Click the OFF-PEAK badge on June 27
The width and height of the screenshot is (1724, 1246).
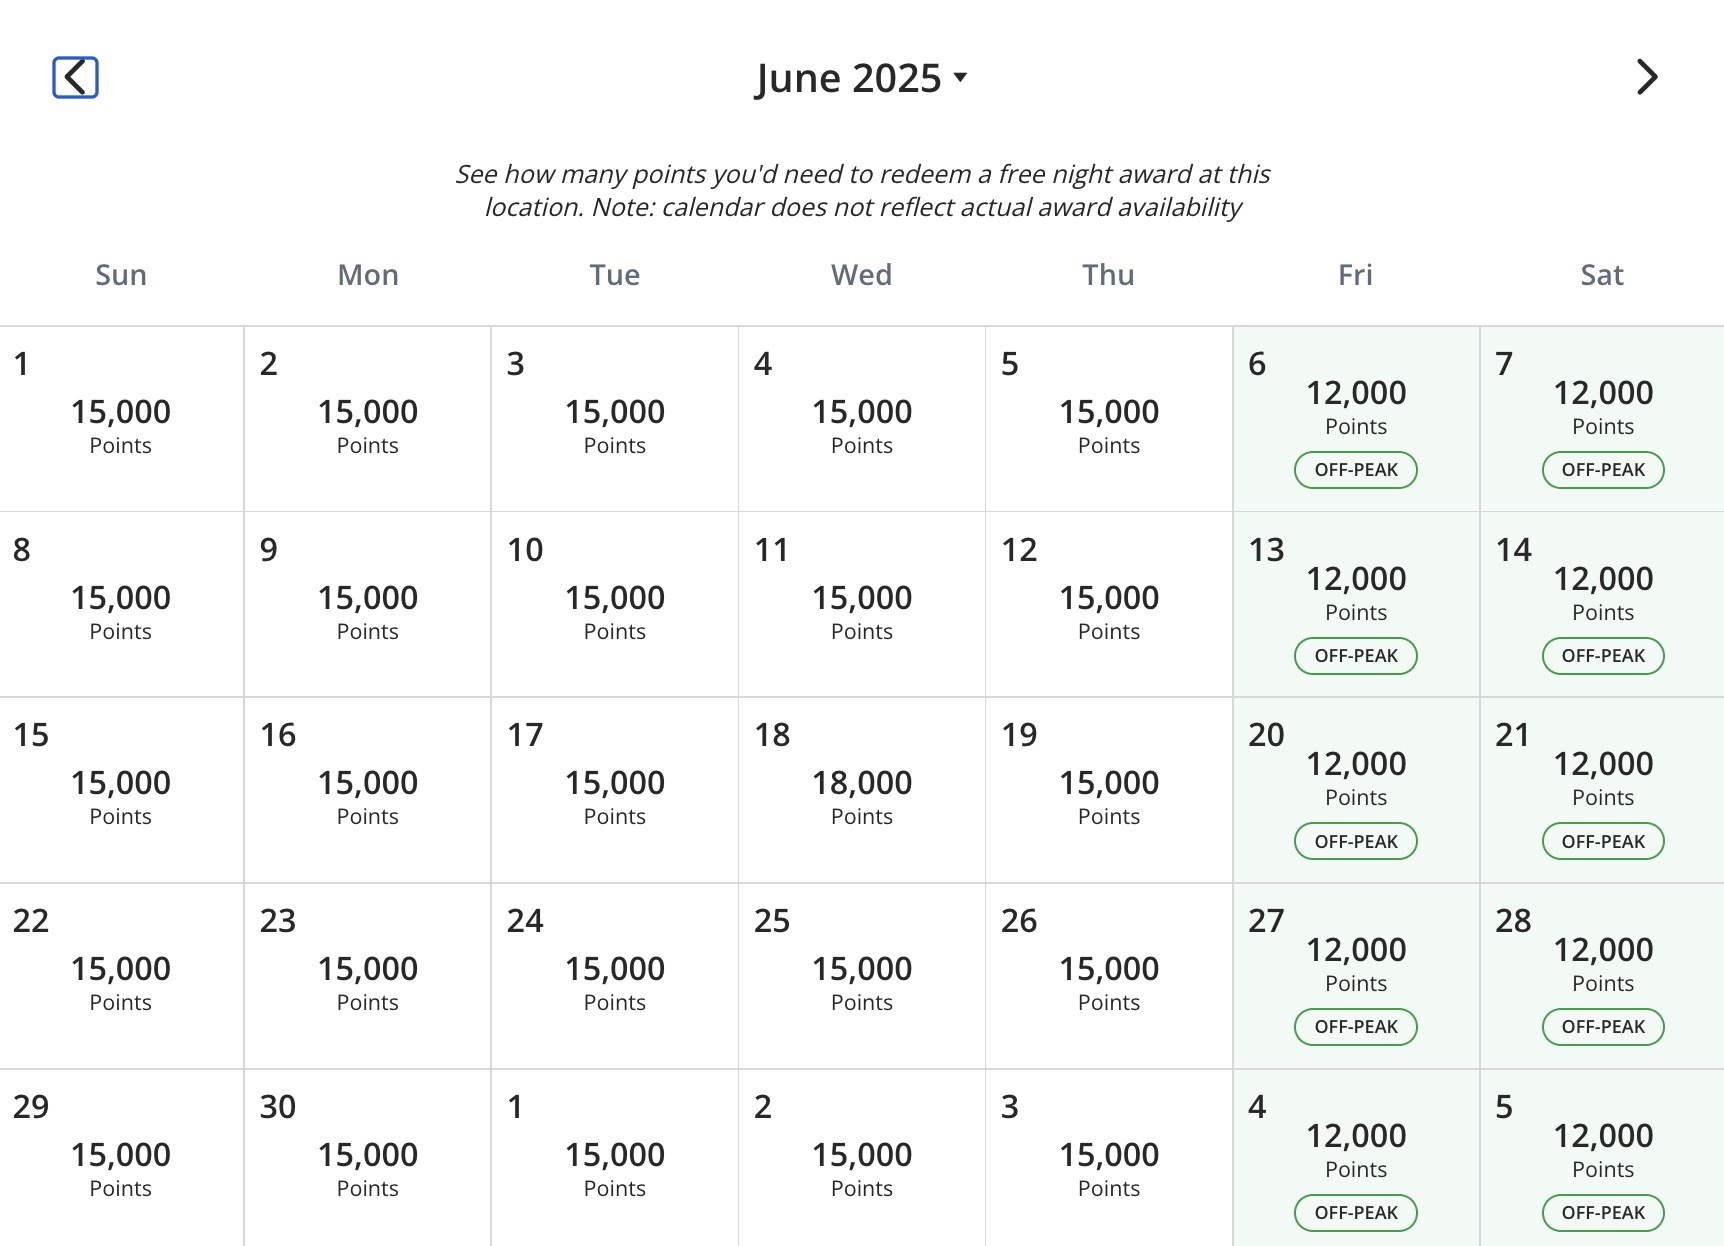[1355, 1026]
